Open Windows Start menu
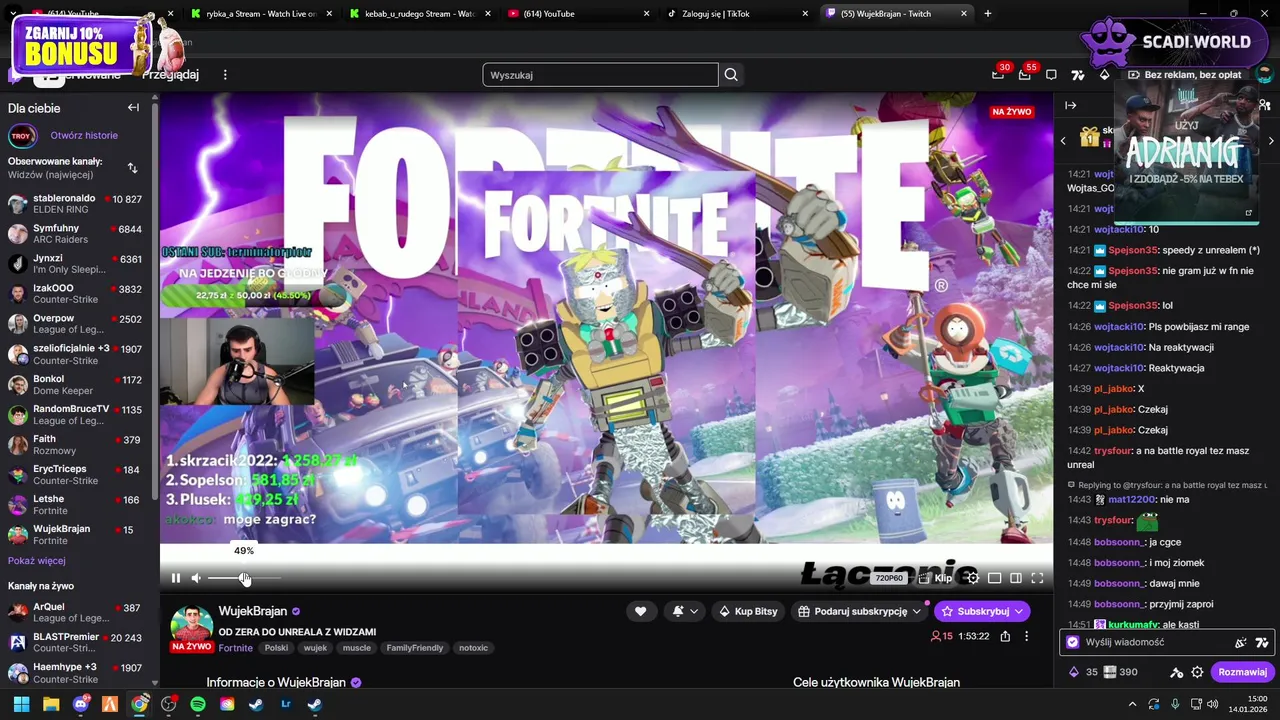 click(x=21, y=704)
